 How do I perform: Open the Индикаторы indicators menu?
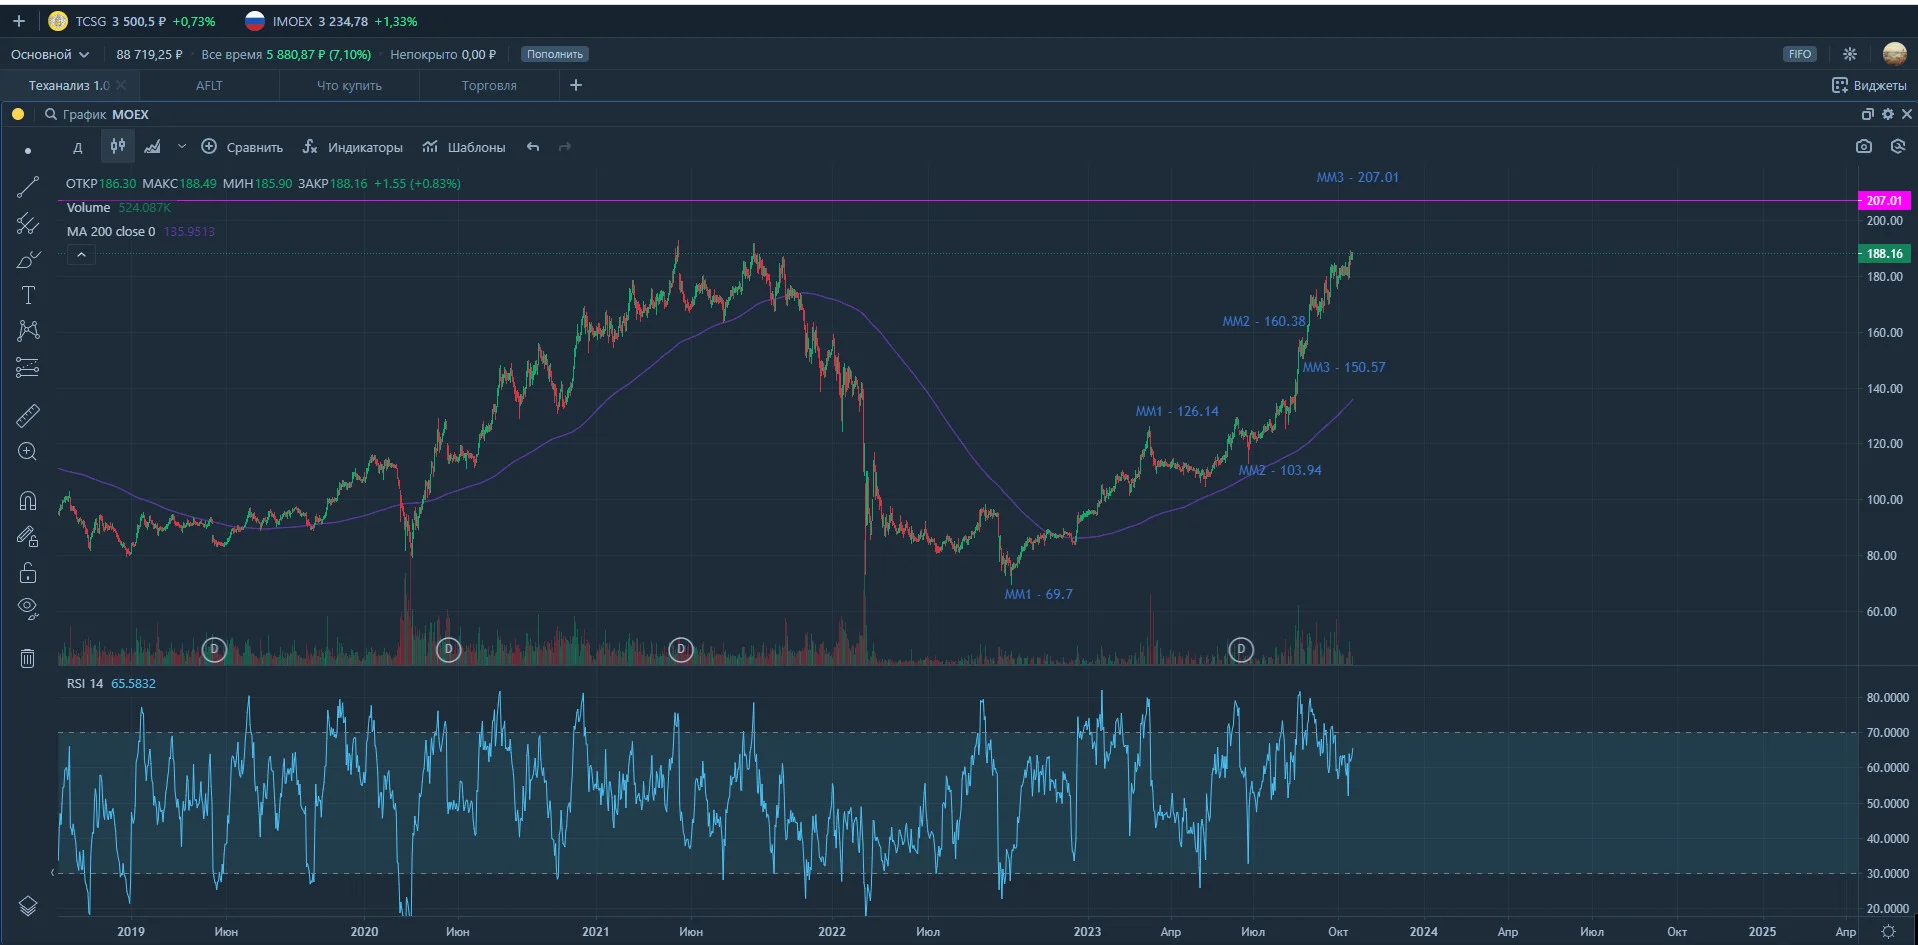coord(353,147)
